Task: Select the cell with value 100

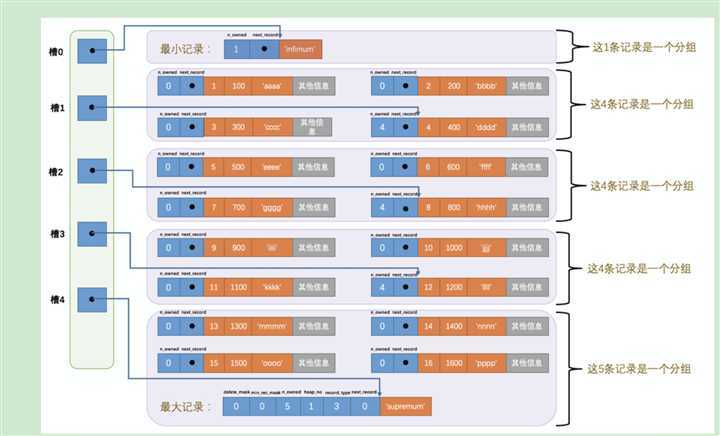Action: click(x=238, y=86)
